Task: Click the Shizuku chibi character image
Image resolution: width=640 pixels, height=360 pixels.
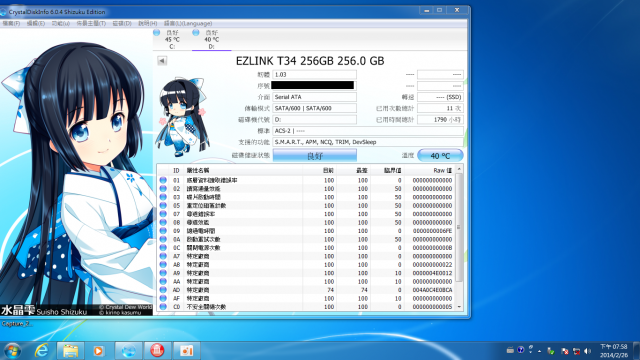Action: pos(182,117)
